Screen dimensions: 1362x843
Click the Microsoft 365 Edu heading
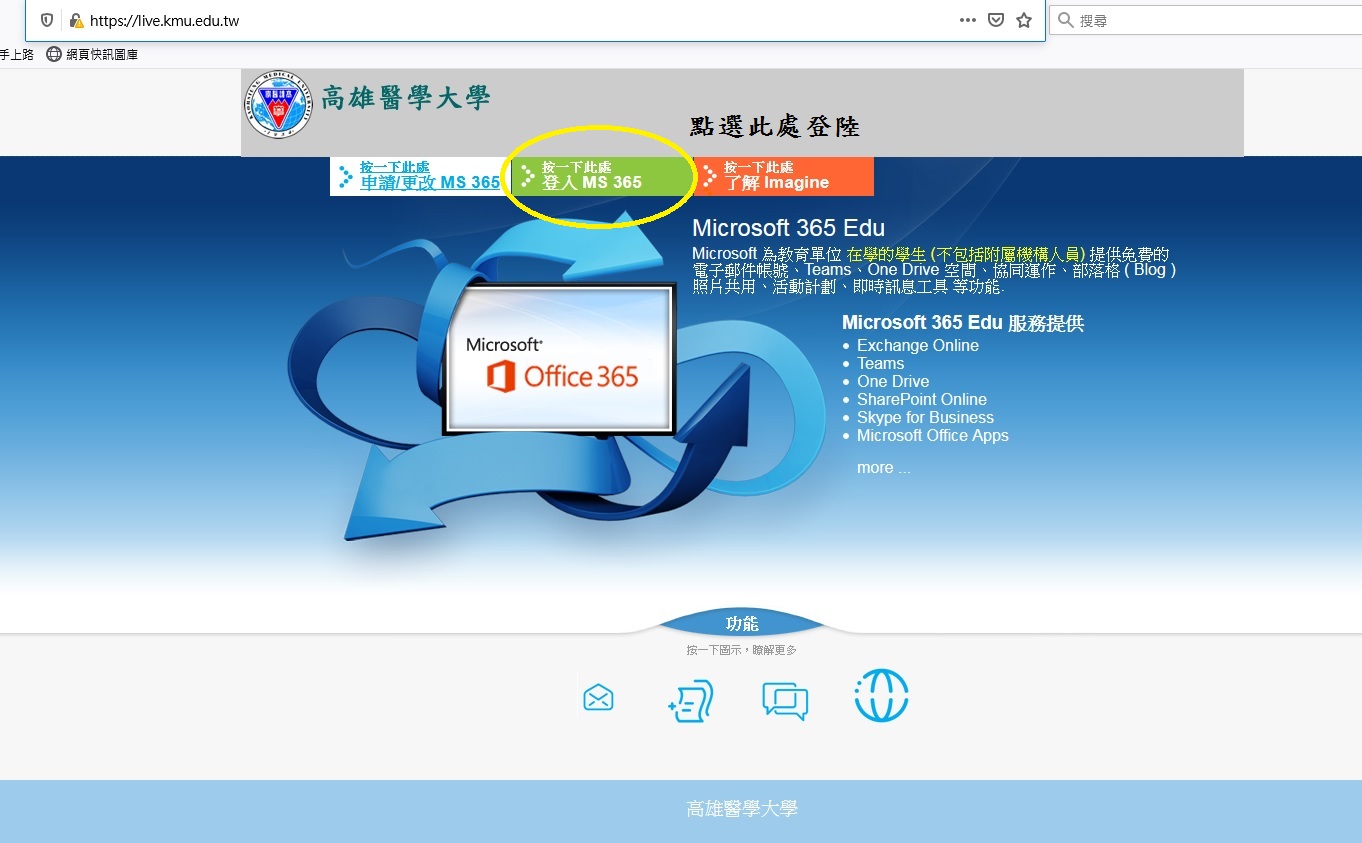tap(788, 228)
